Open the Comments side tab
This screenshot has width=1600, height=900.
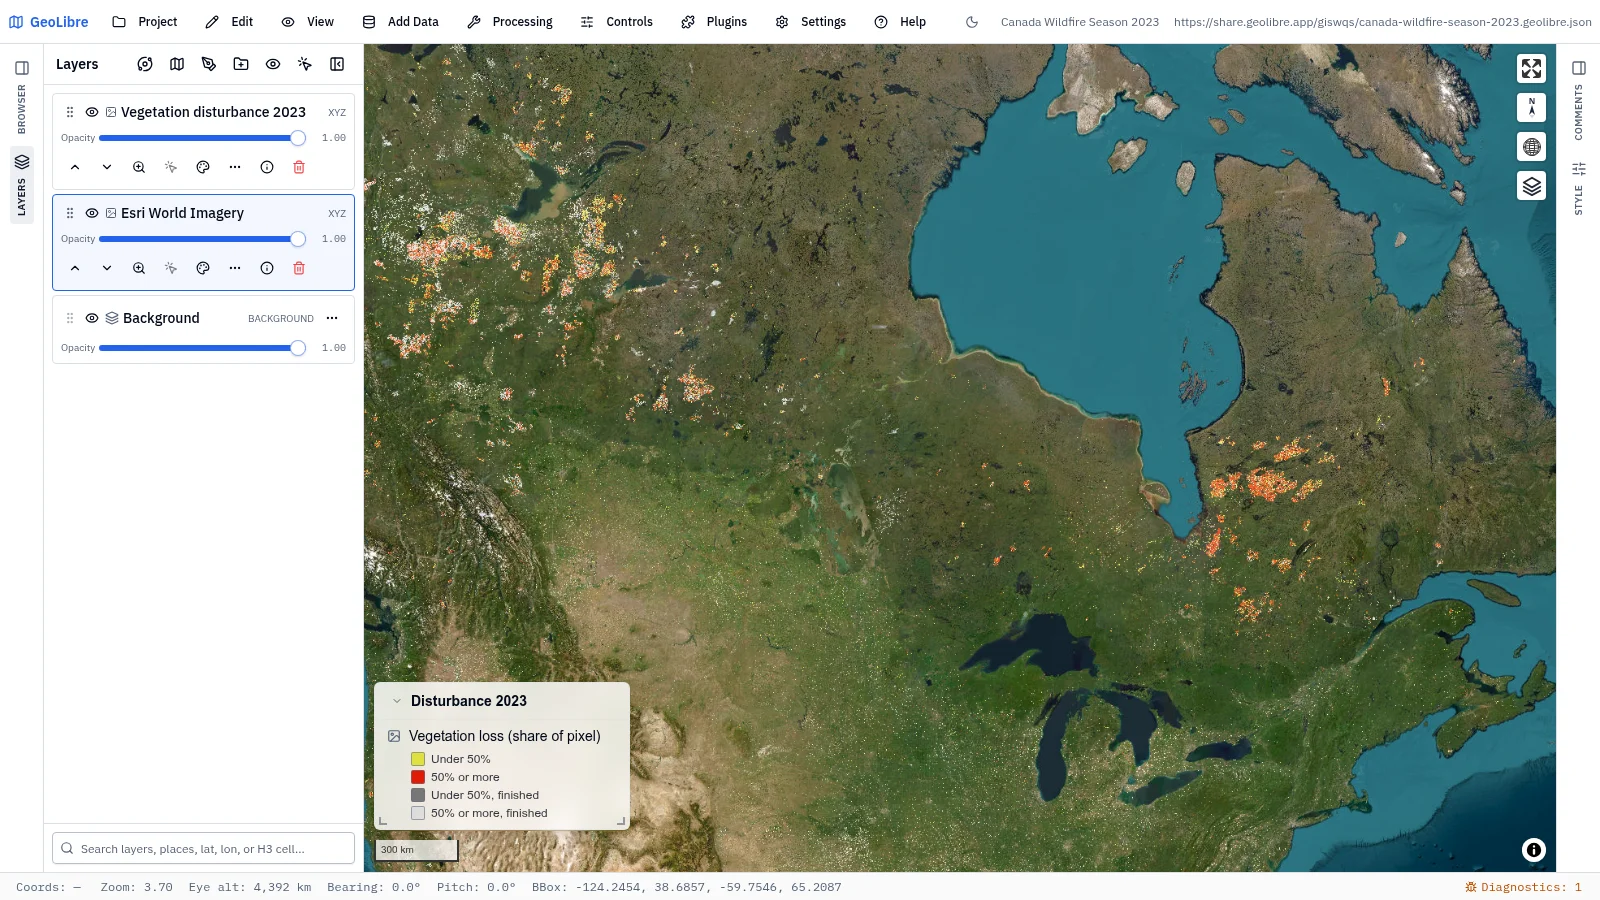pos(1579,112)
